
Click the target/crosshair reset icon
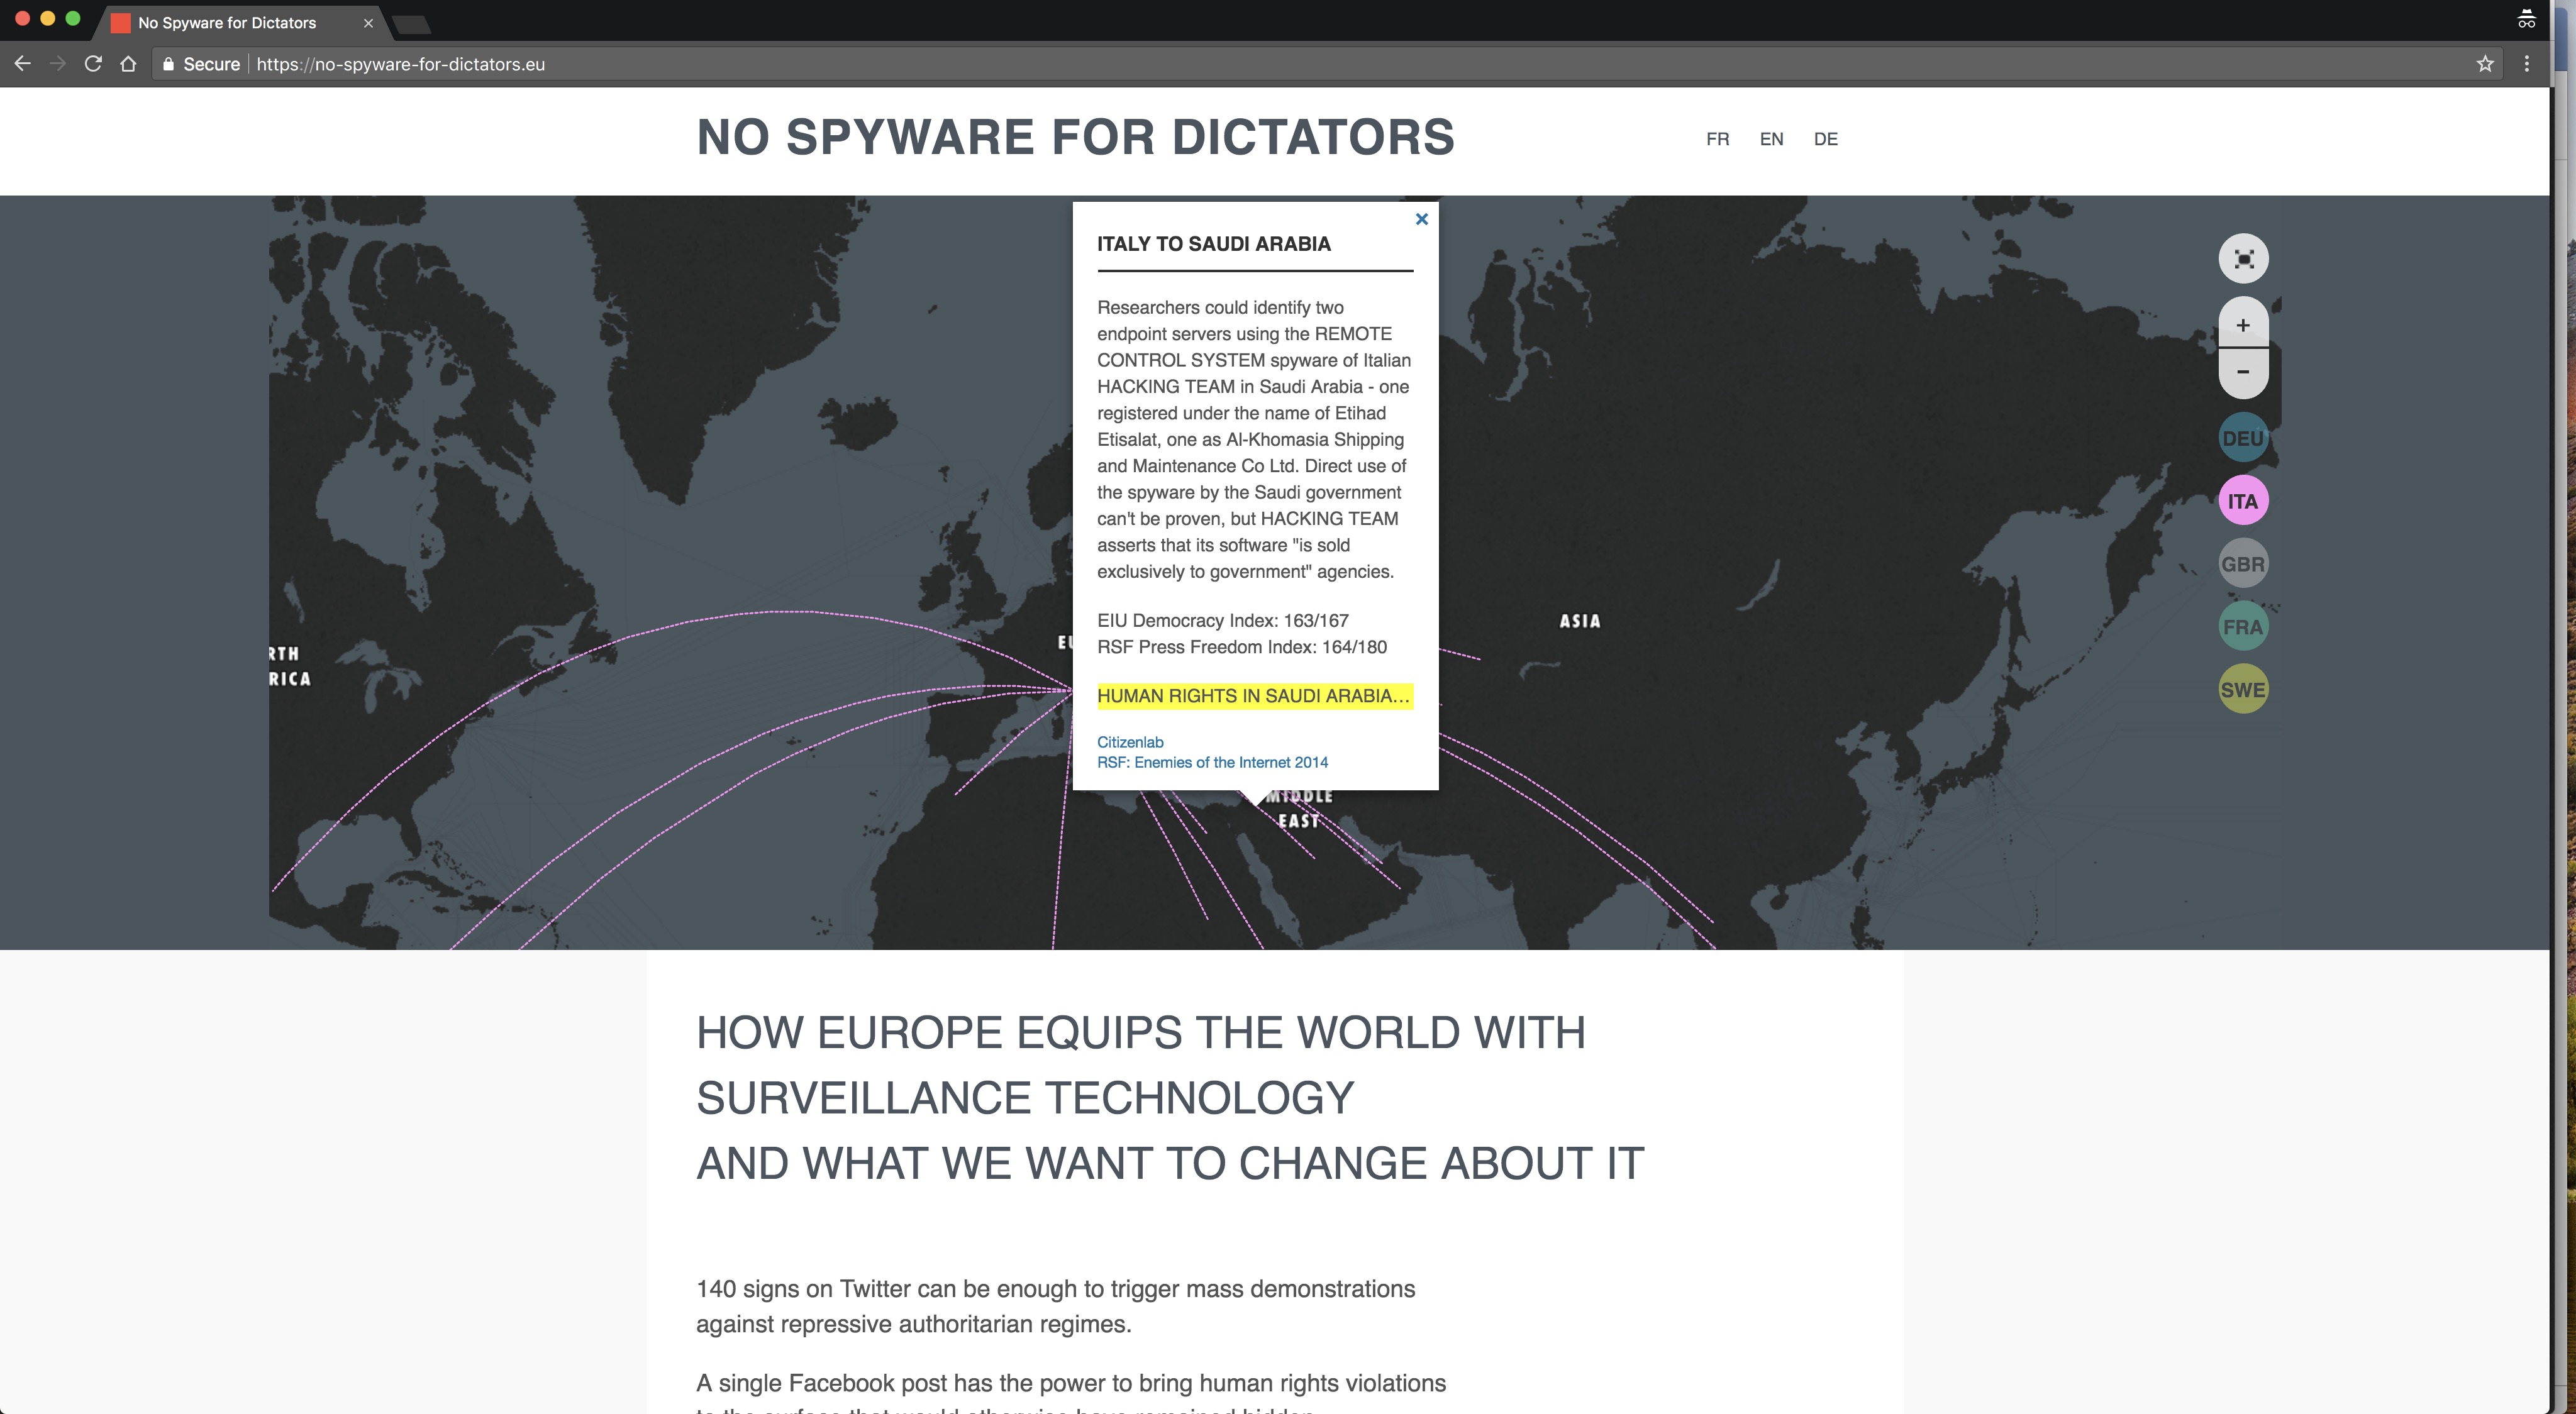tap(2245, 258)
